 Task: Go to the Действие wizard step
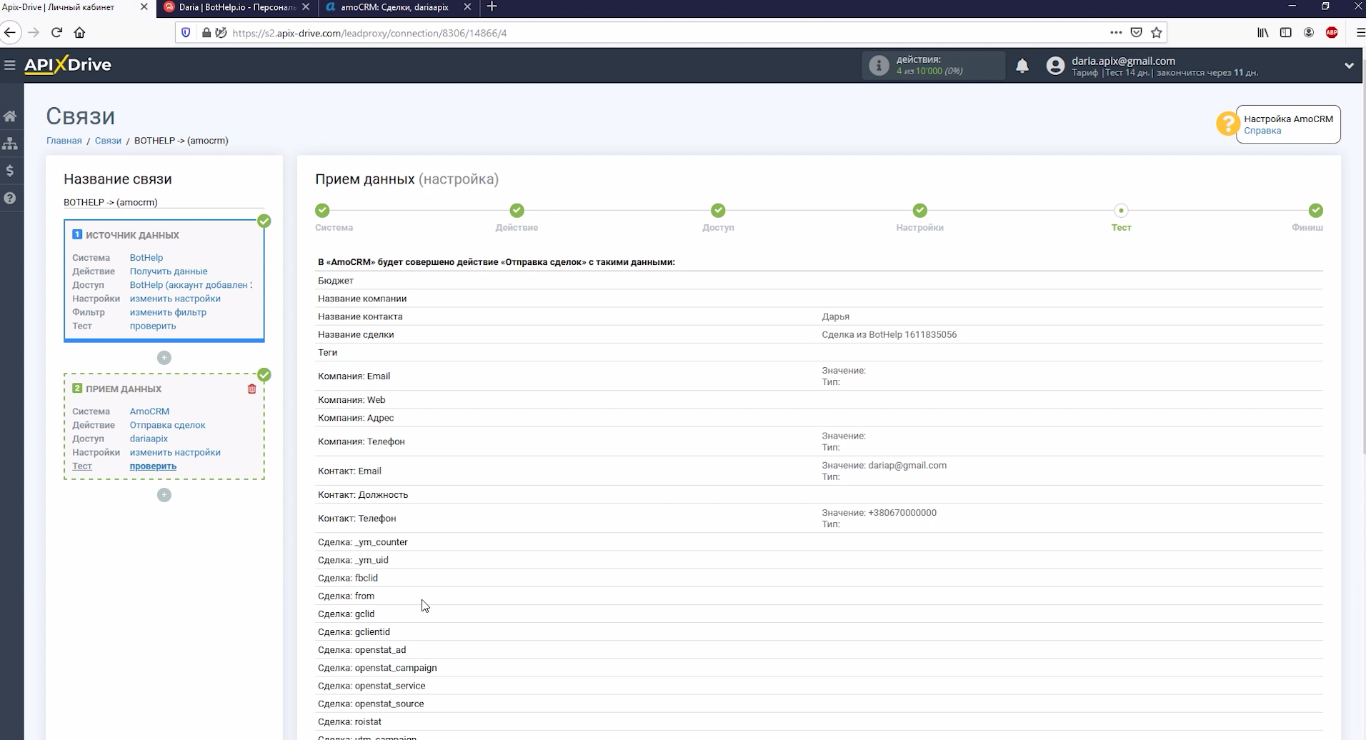click(x=517, y=211)
